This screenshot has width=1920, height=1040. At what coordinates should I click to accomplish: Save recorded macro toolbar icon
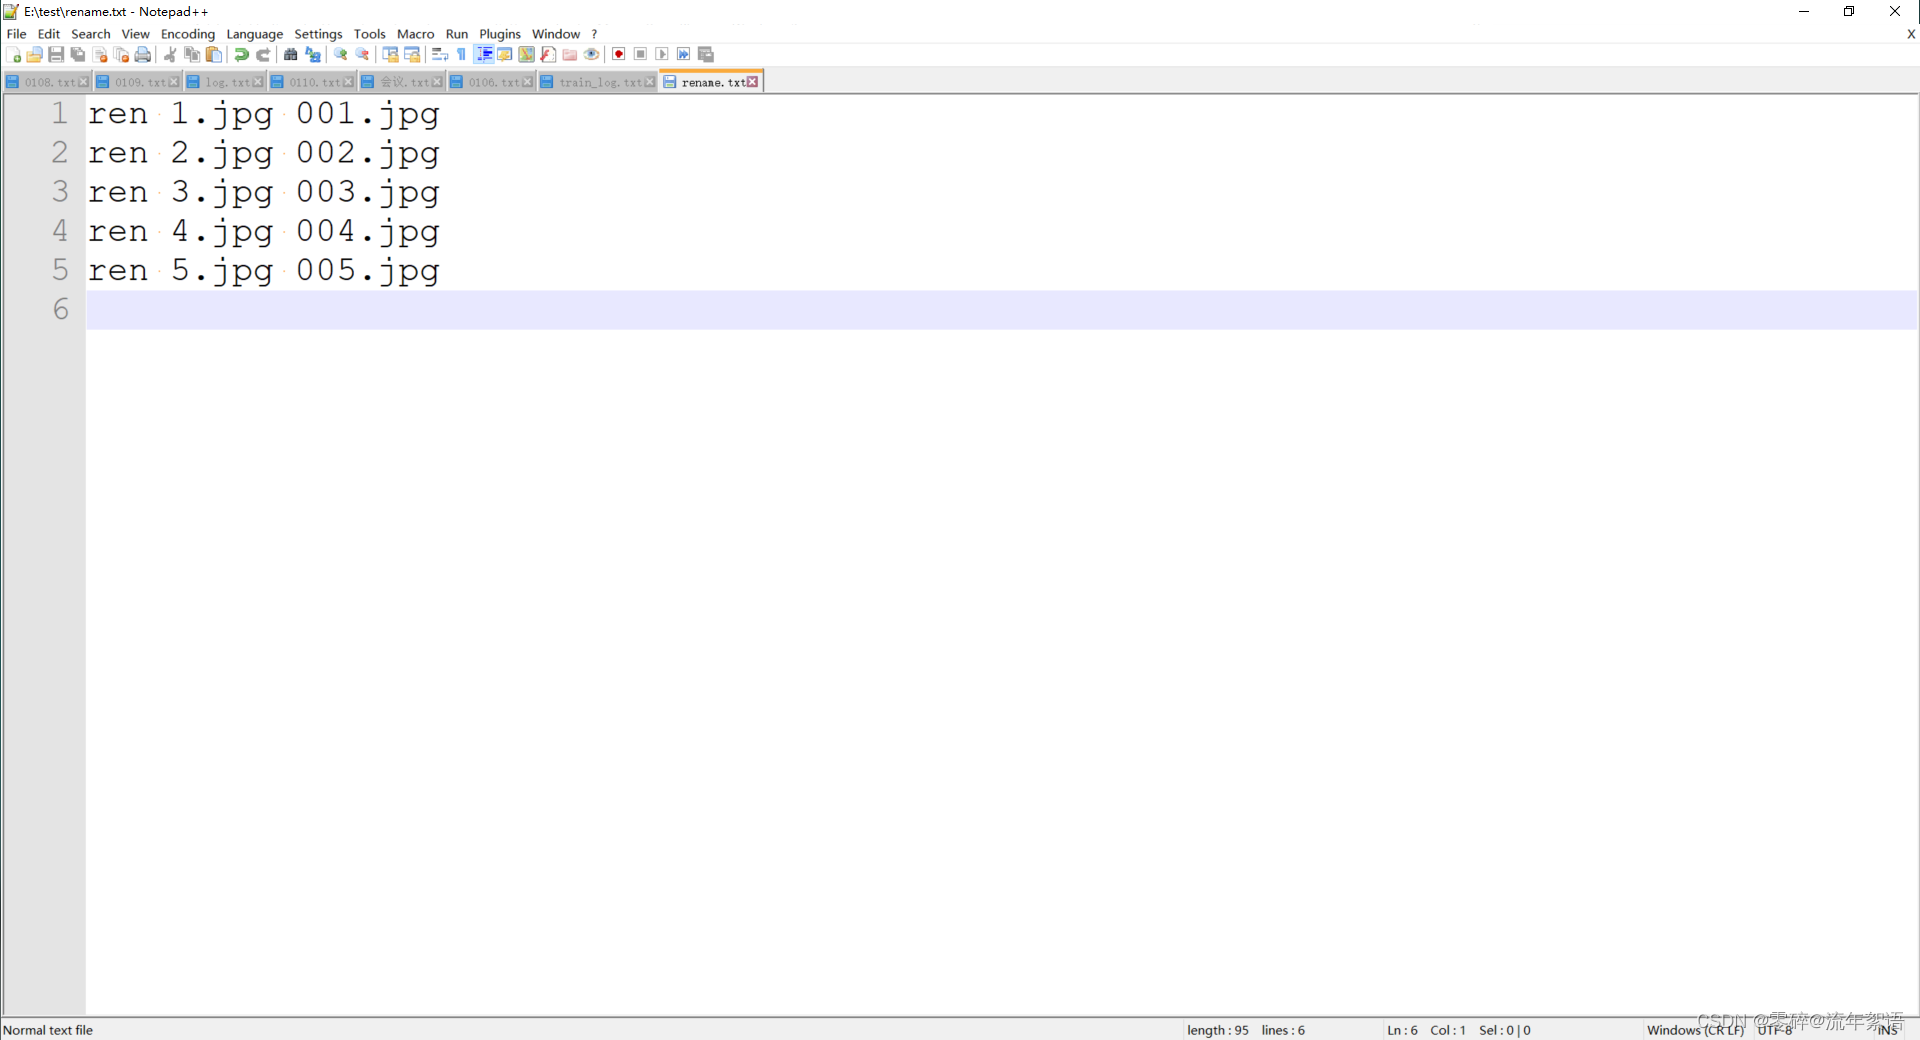(x=706, y=55)
